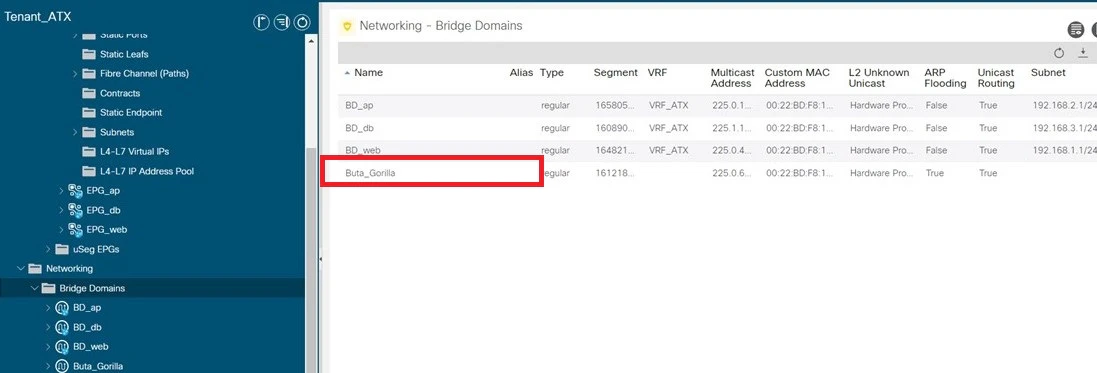This screenshot has width=1097, height=373.
Task: Click the Buta_Gorilla bridge domain icon in tree
Action: pos(62,366)
